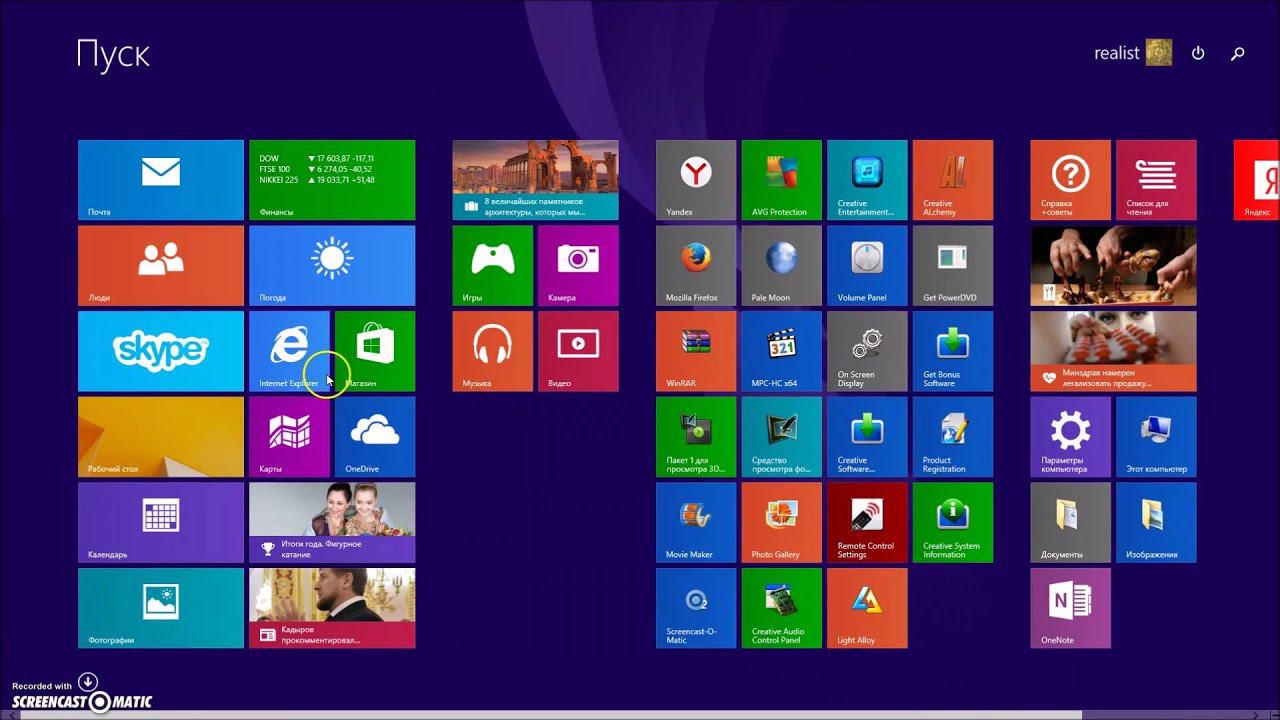Click the search magnifier button

tap(1238, 53)
